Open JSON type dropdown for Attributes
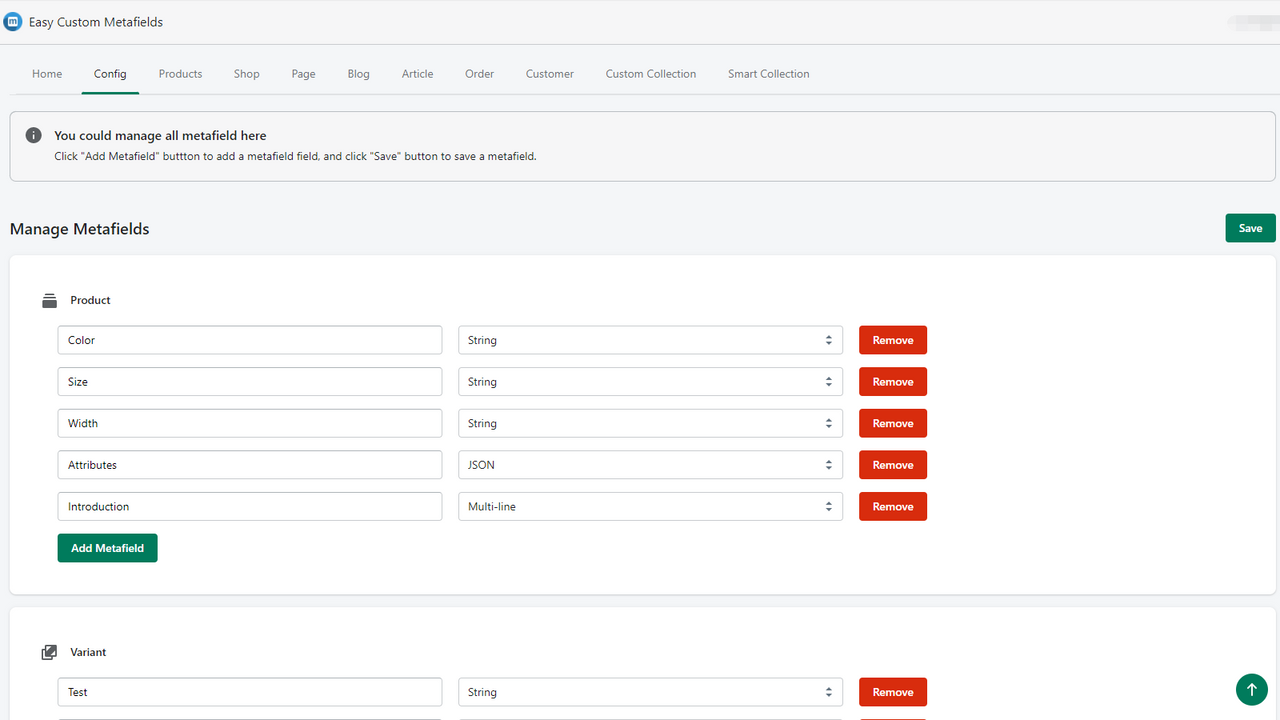The width and height of the screenshot is (1280, 720). tap(651, 465)
